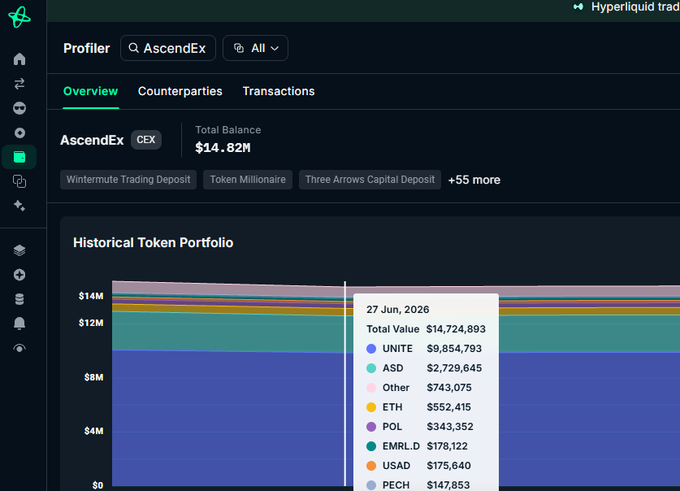
Task: Open the Home sidebar icon
Action: (20, 59)
